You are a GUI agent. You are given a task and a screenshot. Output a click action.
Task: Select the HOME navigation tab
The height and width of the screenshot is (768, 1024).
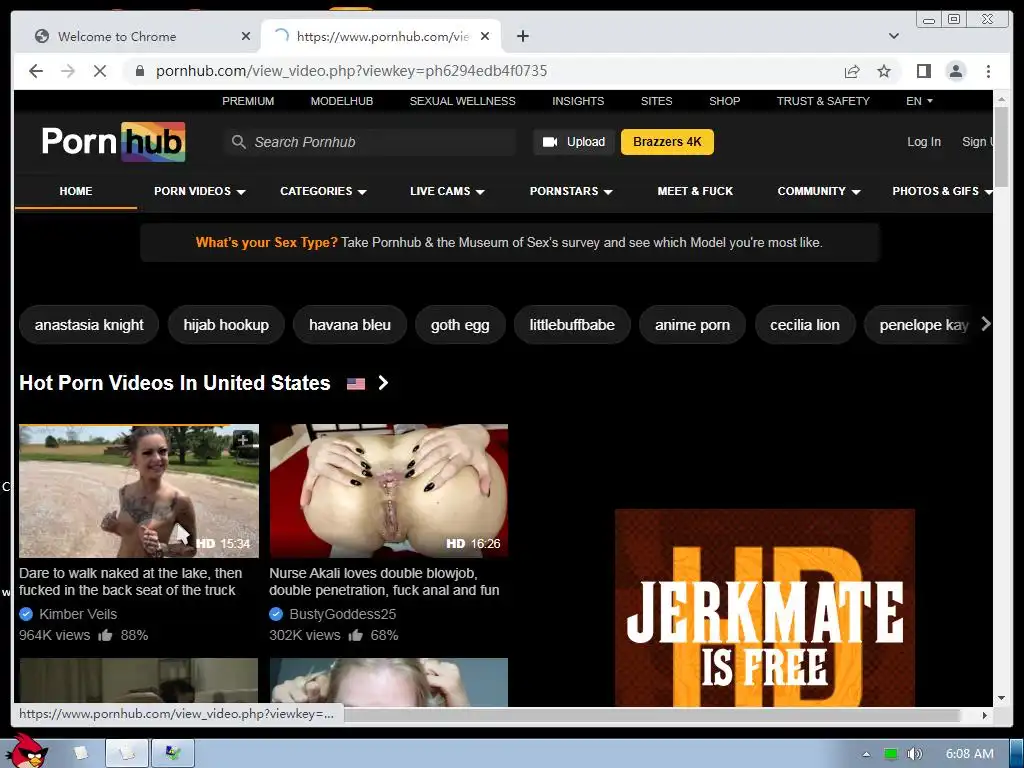point(76,191)
